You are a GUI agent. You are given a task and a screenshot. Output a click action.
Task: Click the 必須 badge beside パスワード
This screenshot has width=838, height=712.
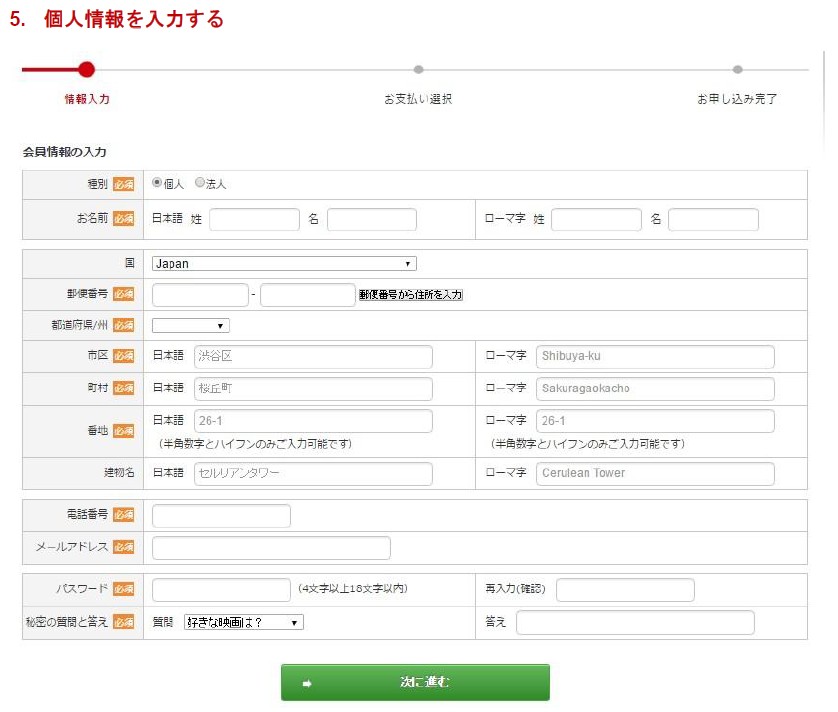123,589
